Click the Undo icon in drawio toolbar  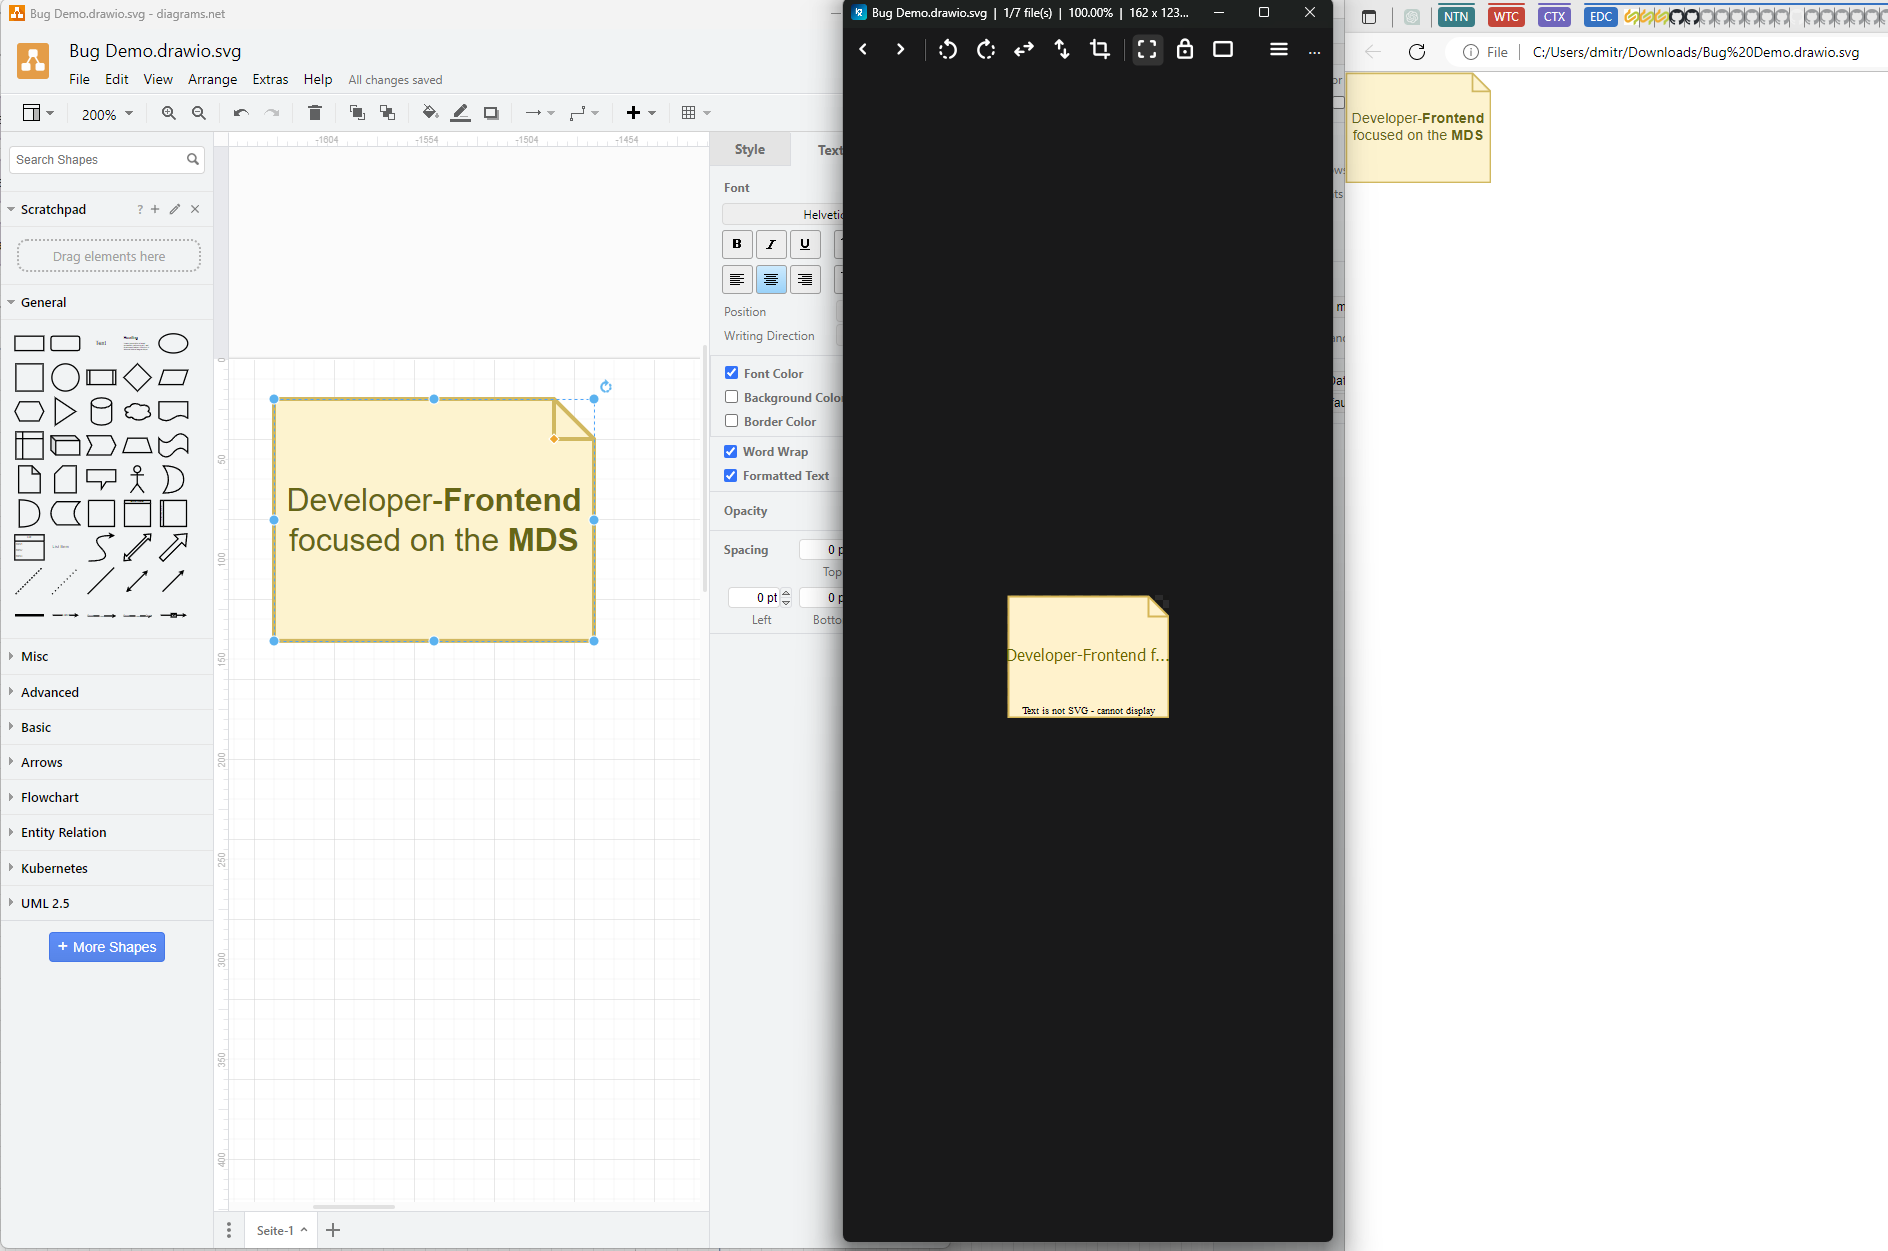(240, 112)
